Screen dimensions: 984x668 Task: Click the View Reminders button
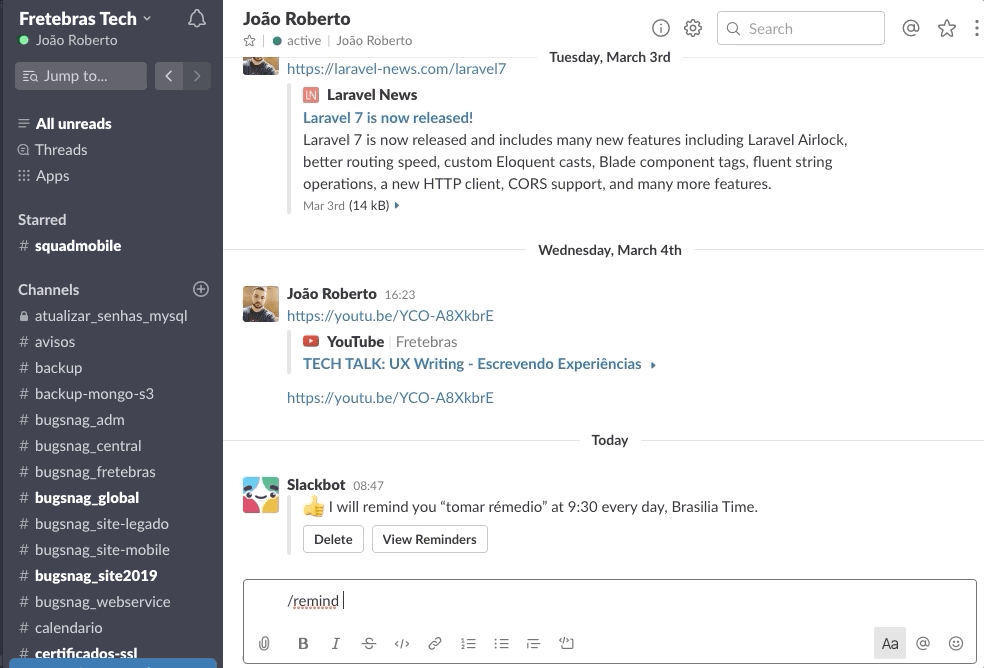430,539
